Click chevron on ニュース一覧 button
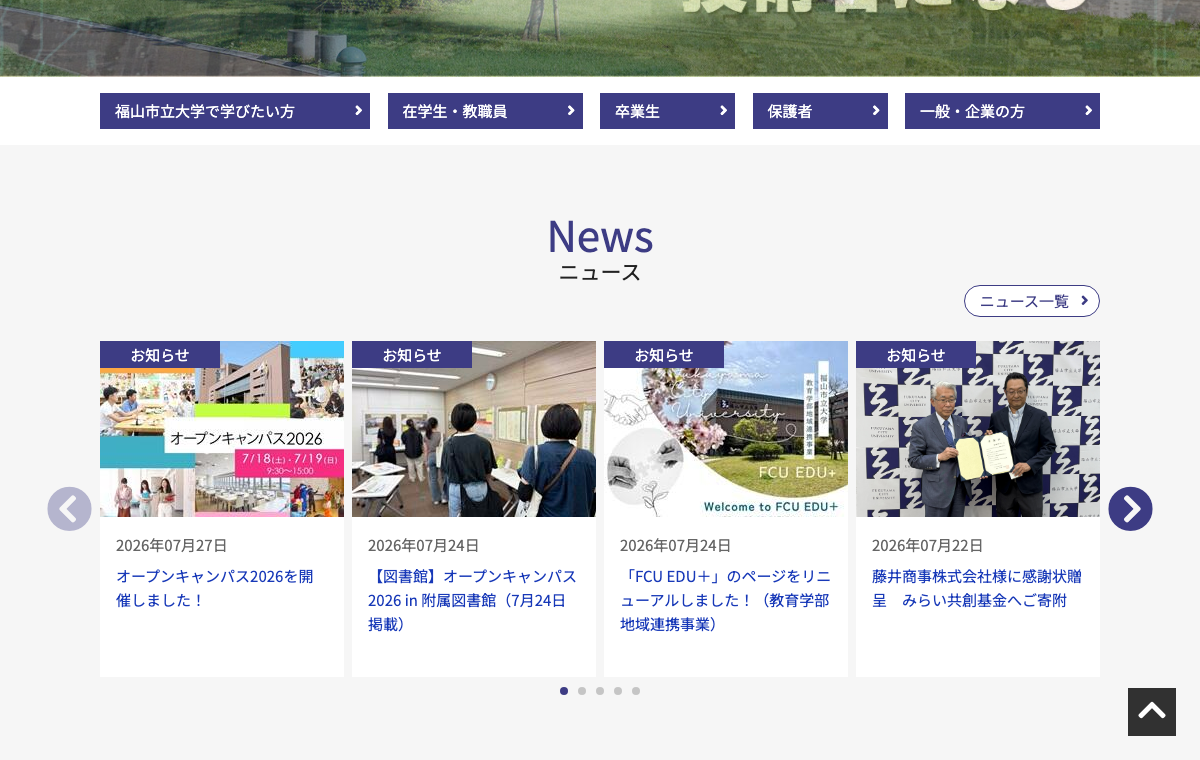Viewport: 1200px width, 760px height. [1084, 300]
